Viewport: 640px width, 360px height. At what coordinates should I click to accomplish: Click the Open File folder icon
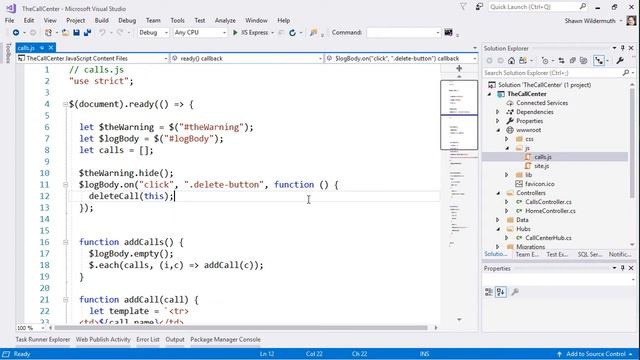[65, 32]
